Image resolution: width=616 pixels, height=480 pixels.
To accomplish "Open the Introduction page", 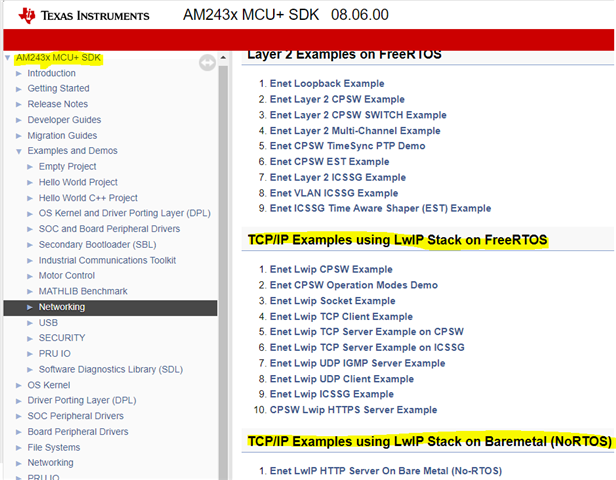I will [x=51, y=73].
